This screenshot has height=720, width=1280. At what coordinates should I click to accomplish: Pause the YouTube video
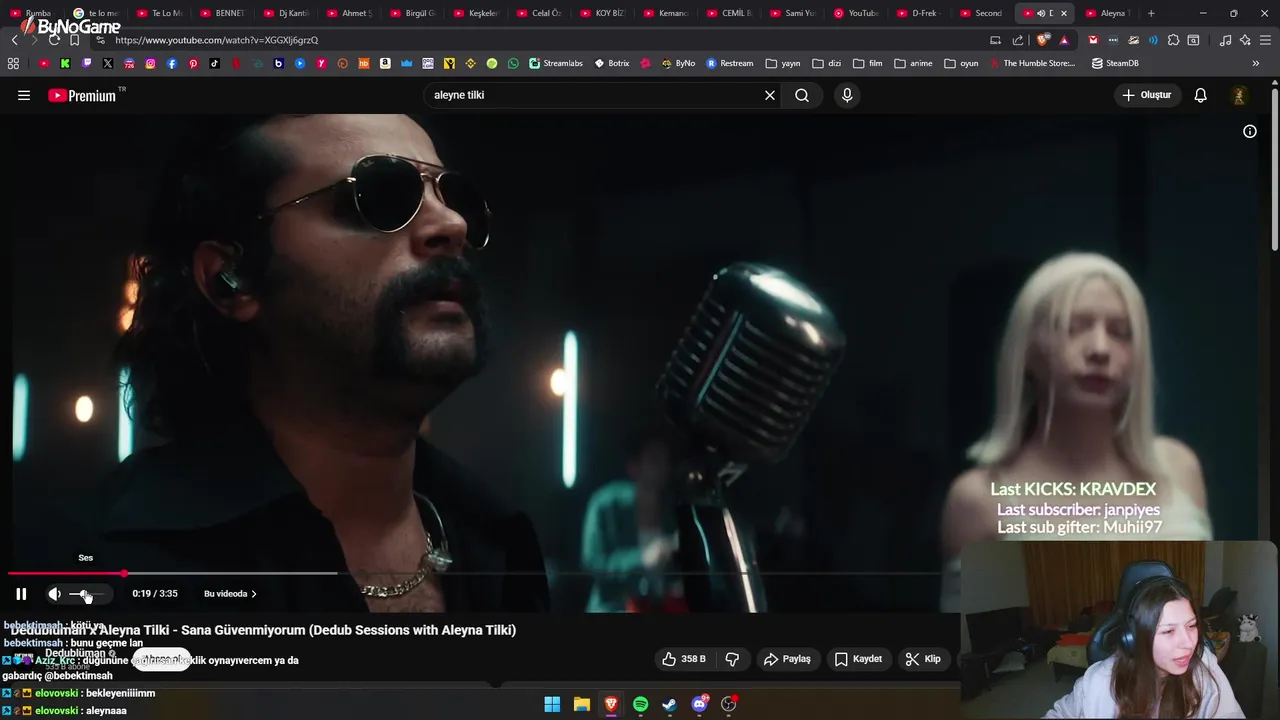point(21,594)
